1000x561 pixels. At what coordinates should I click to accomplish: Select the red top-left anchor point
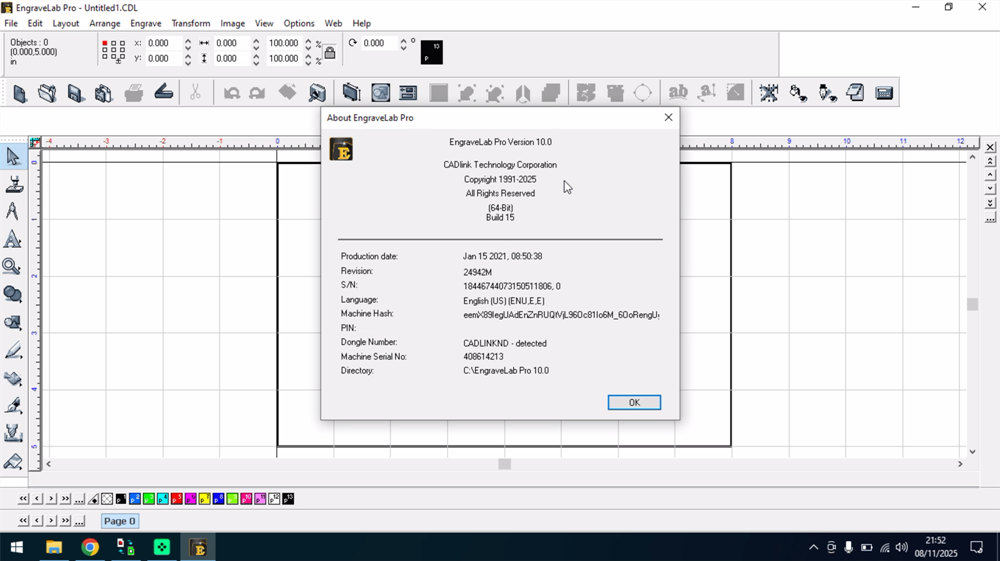pyautogui.click(x=105, y=43)
